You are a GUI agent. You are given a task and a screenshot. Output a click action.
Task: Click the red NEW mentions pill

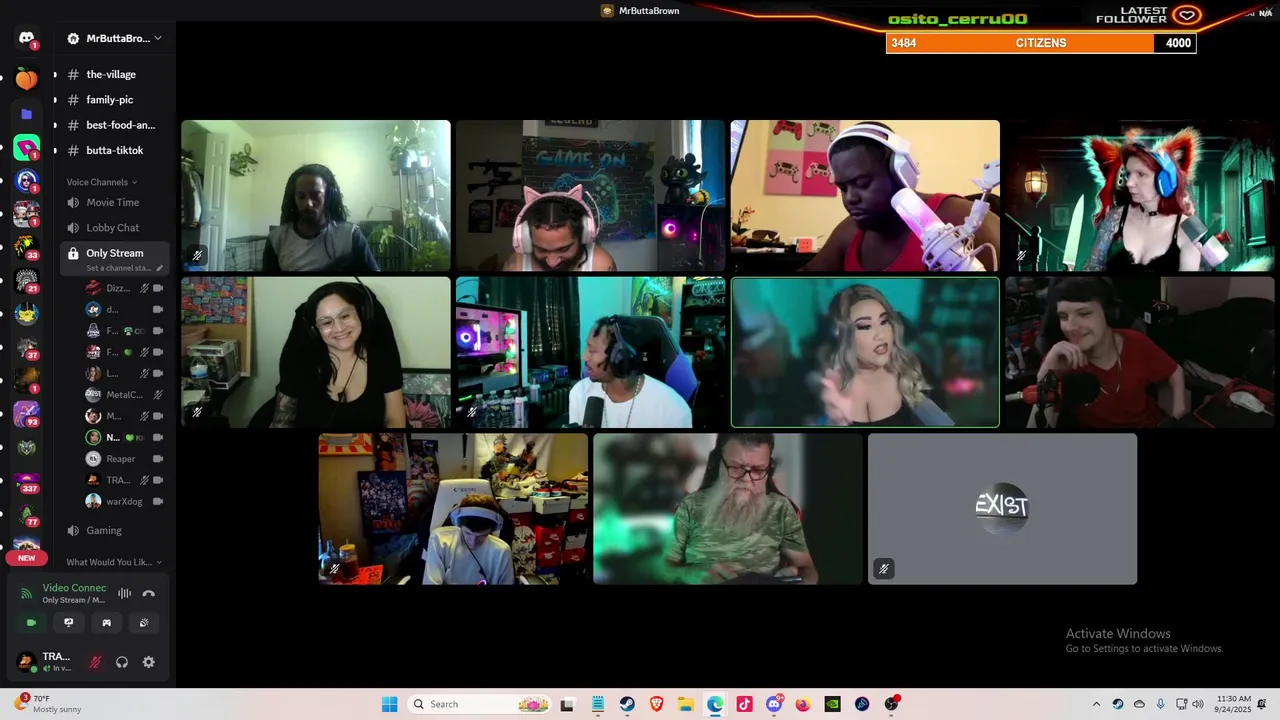(27, 558)
